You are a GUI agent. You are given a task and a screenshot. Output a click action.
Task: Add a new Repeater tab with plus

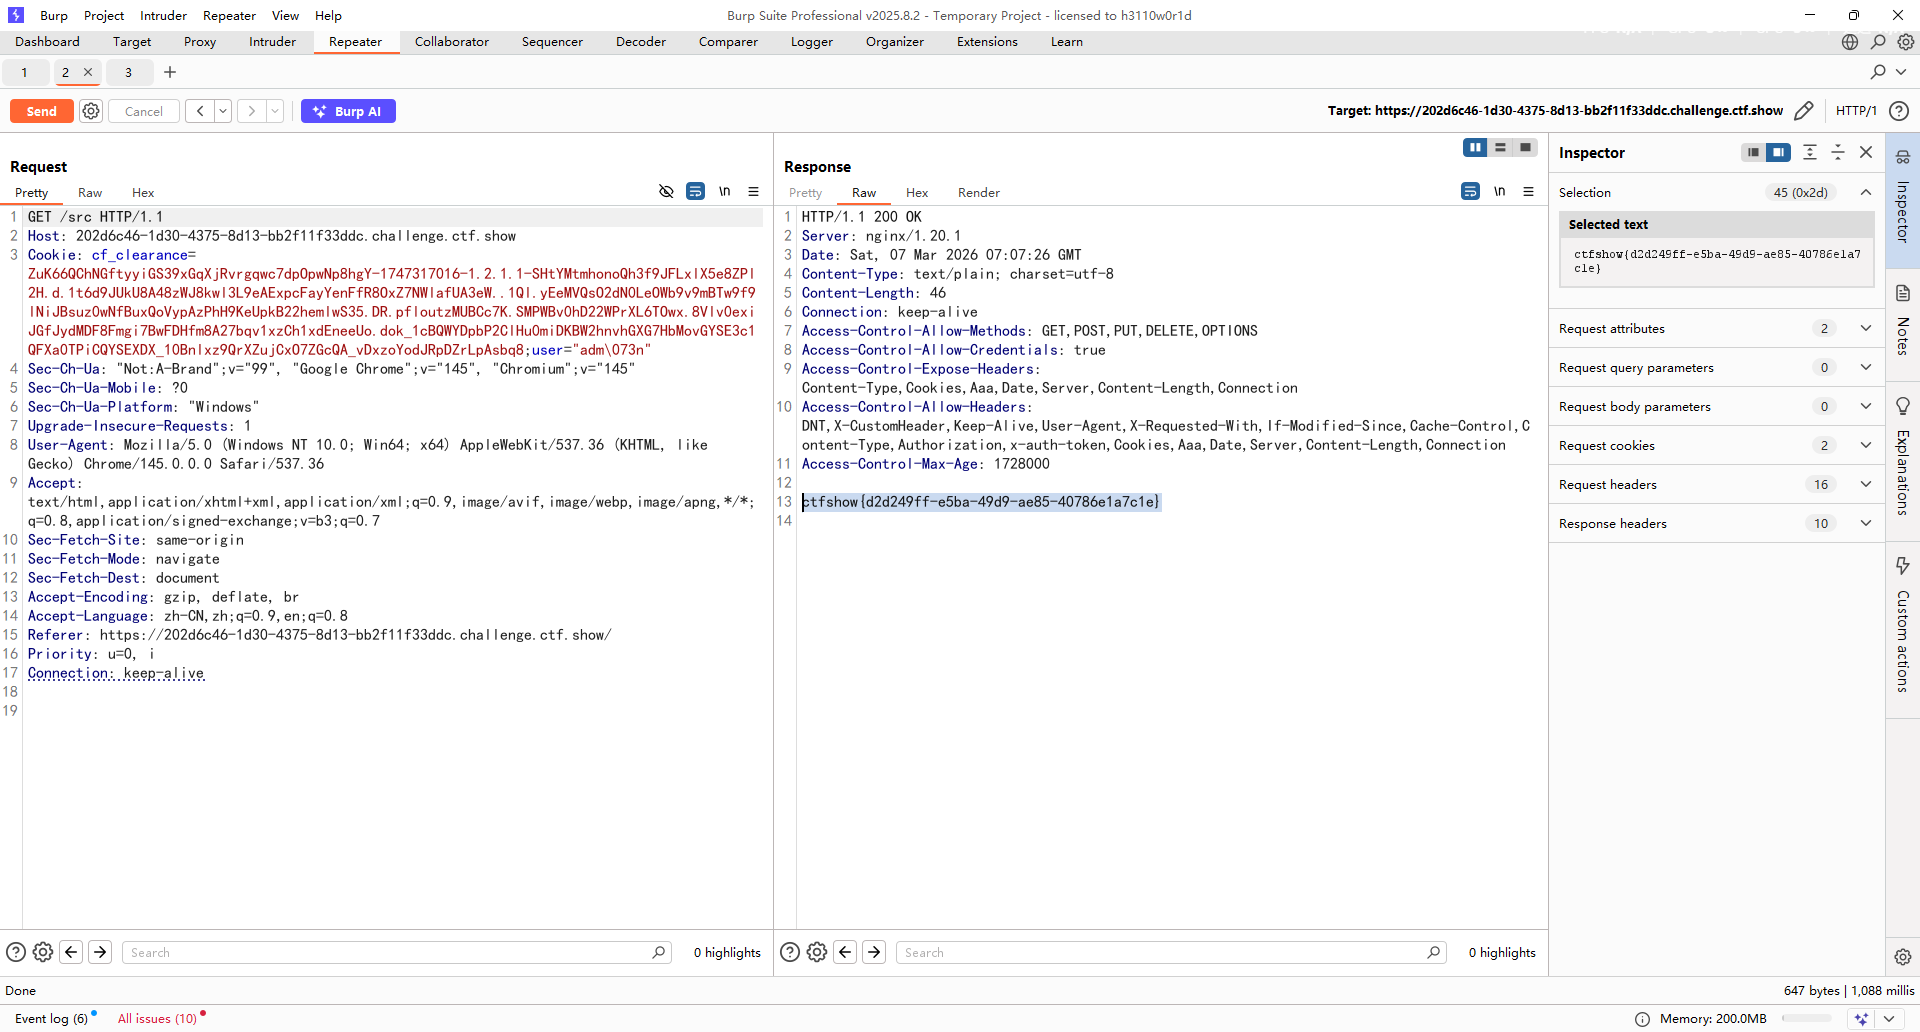pyautogui.click(x=170, y=72)
